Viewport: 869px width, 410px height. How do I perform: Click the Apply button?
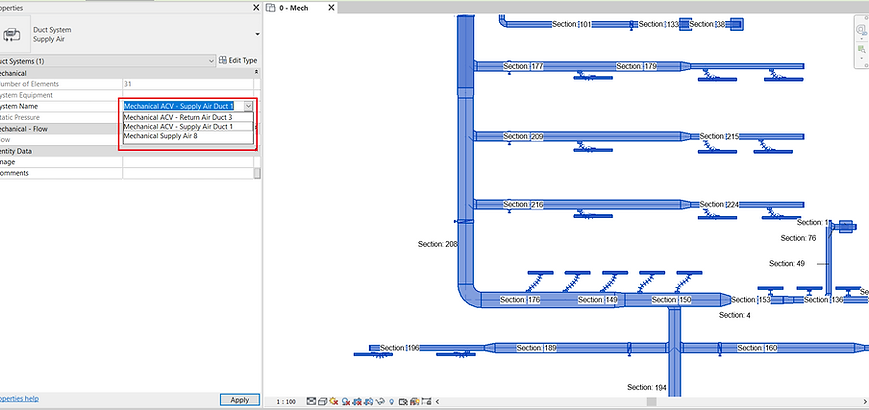(x=239, y=399)
